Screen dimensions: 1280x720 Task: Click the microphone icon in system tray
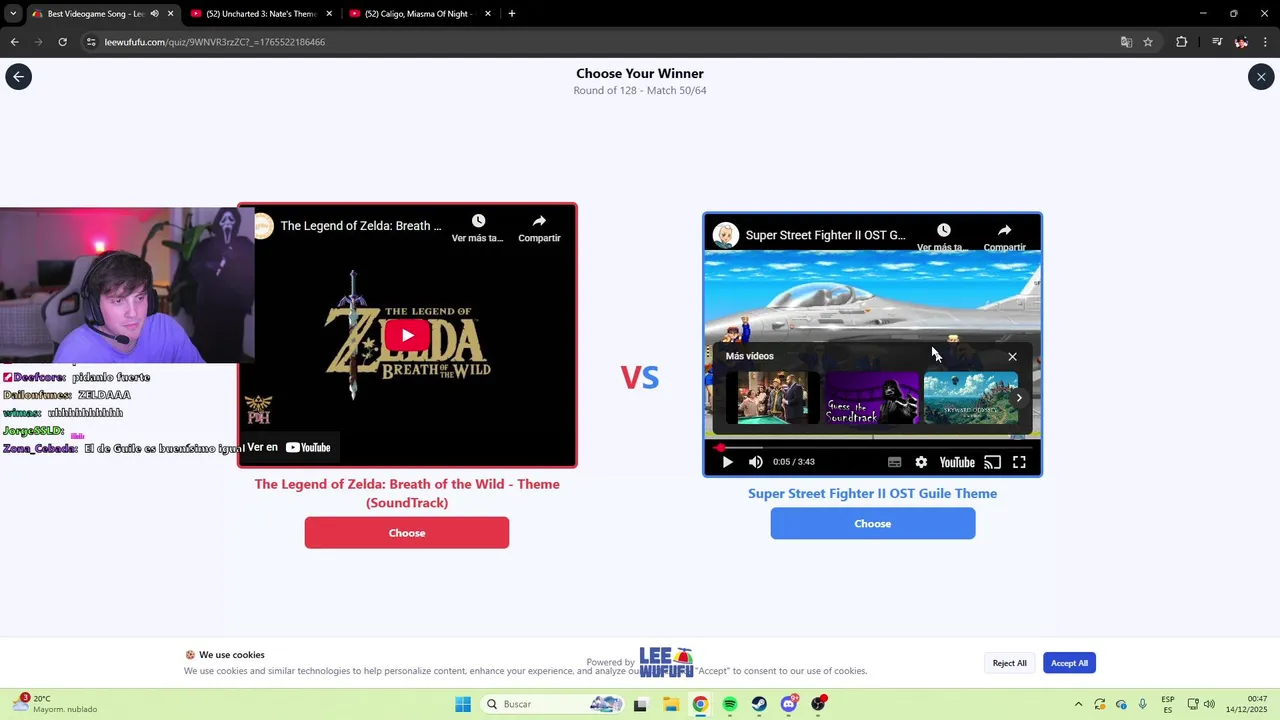[x=1143, y=704]
